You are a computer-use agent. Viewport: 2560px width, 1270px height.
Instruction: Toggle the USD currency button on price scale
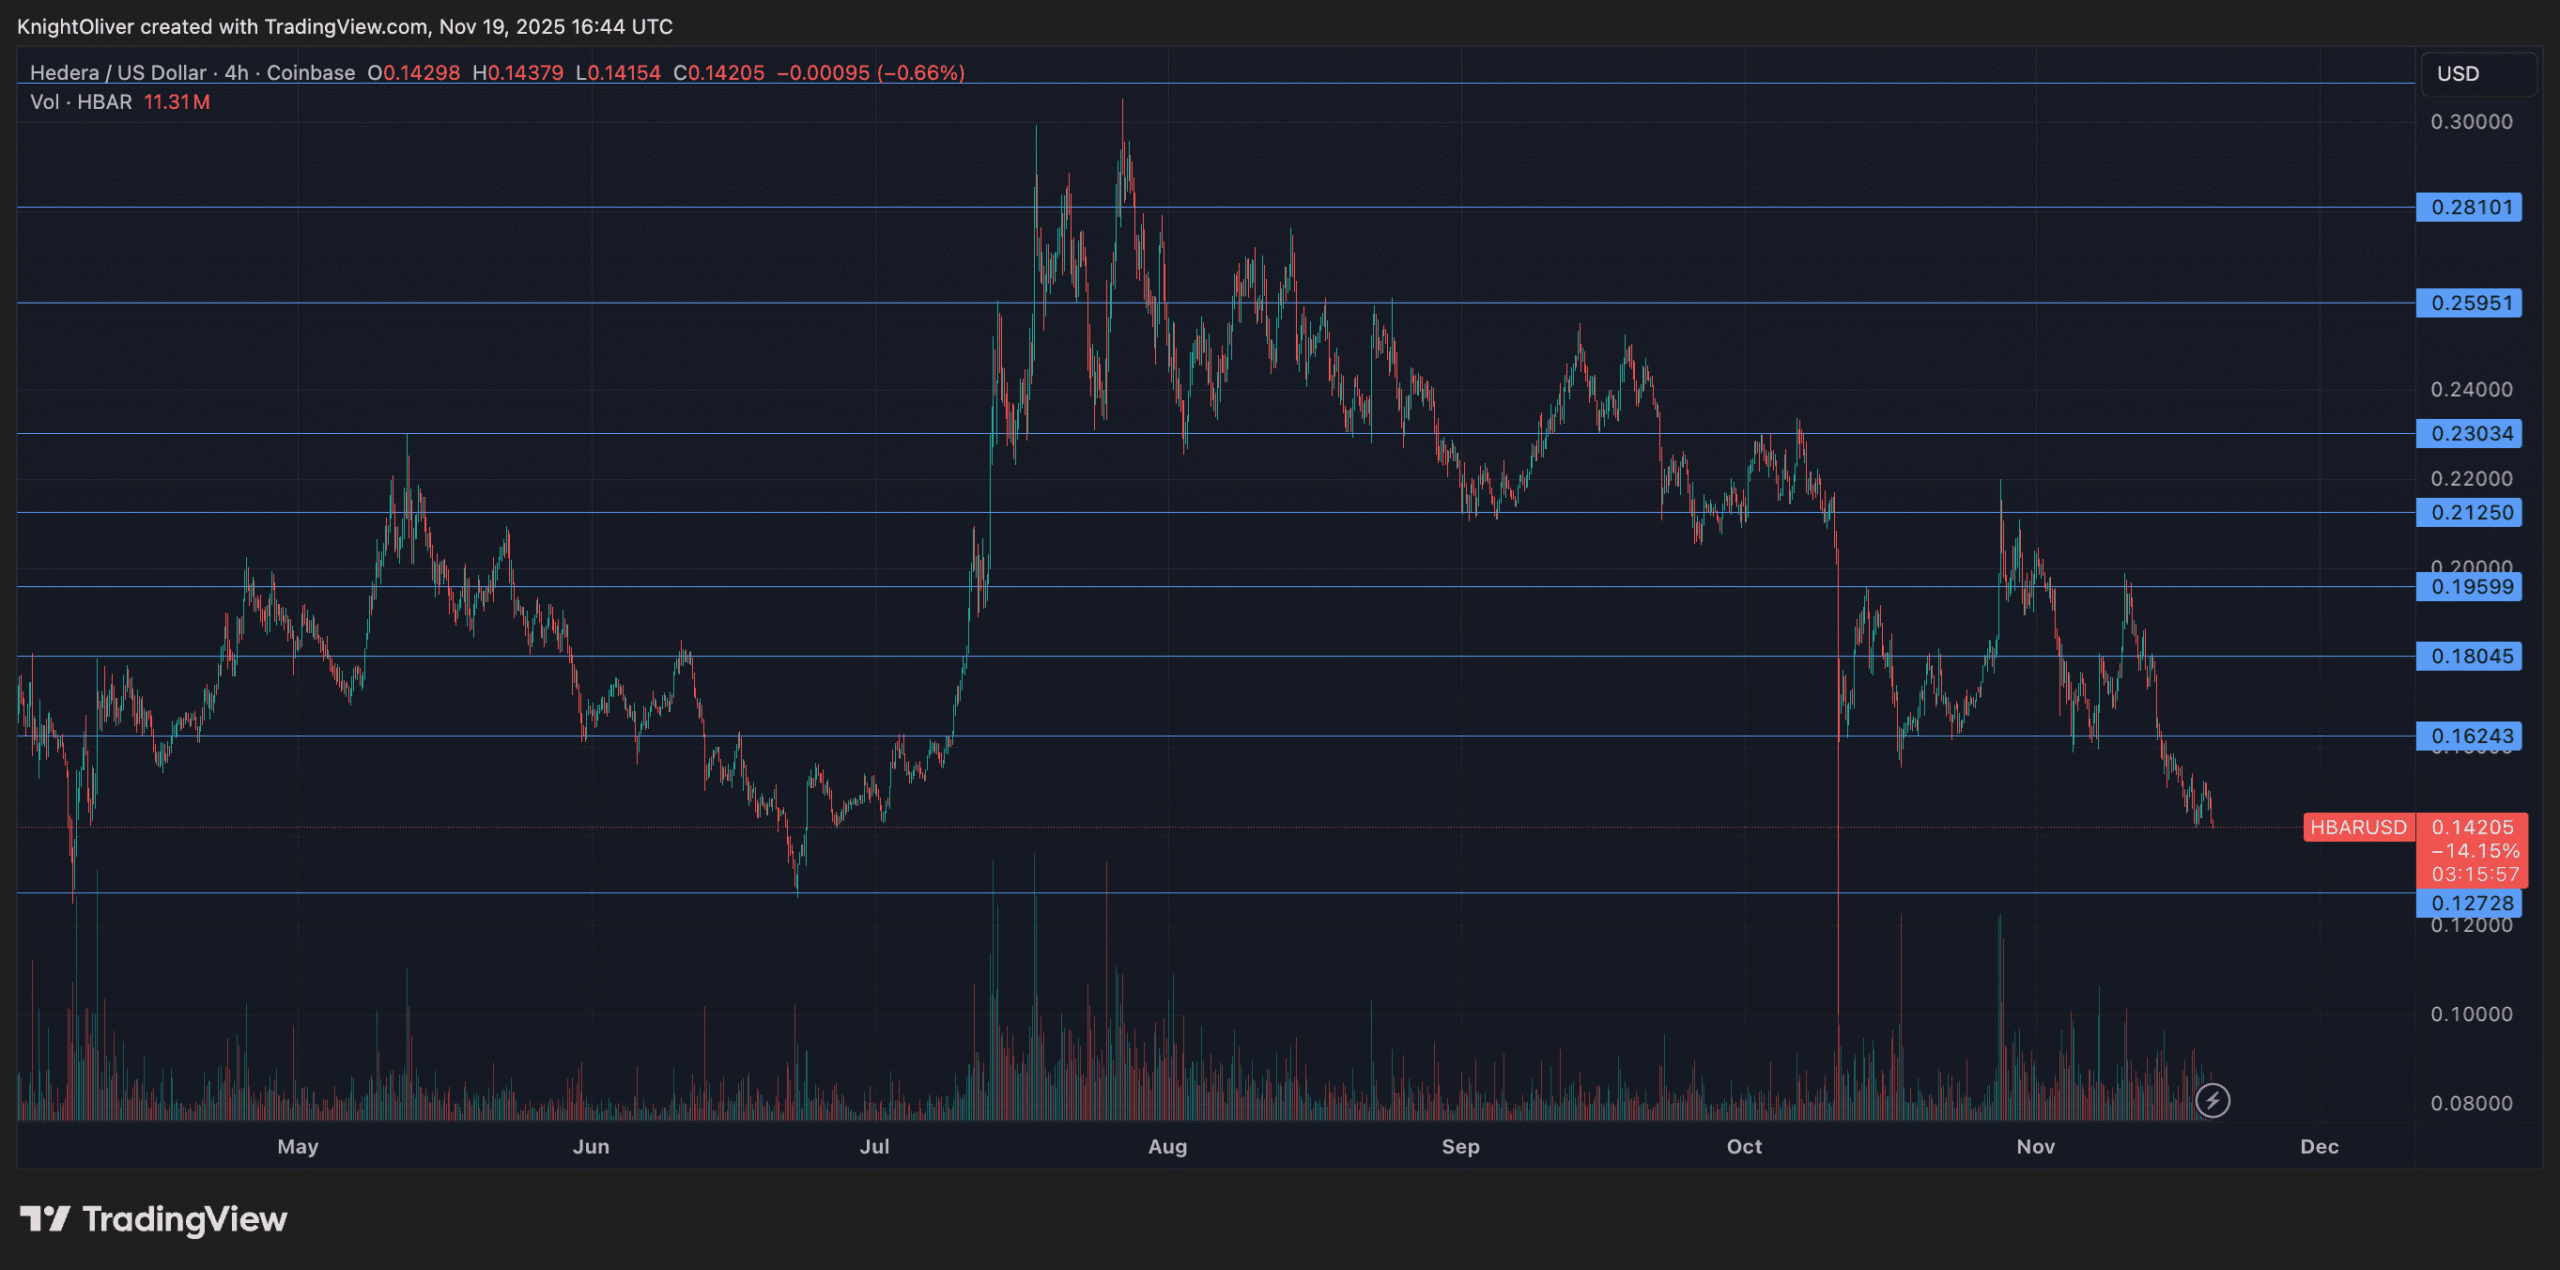coord(2457,73)
